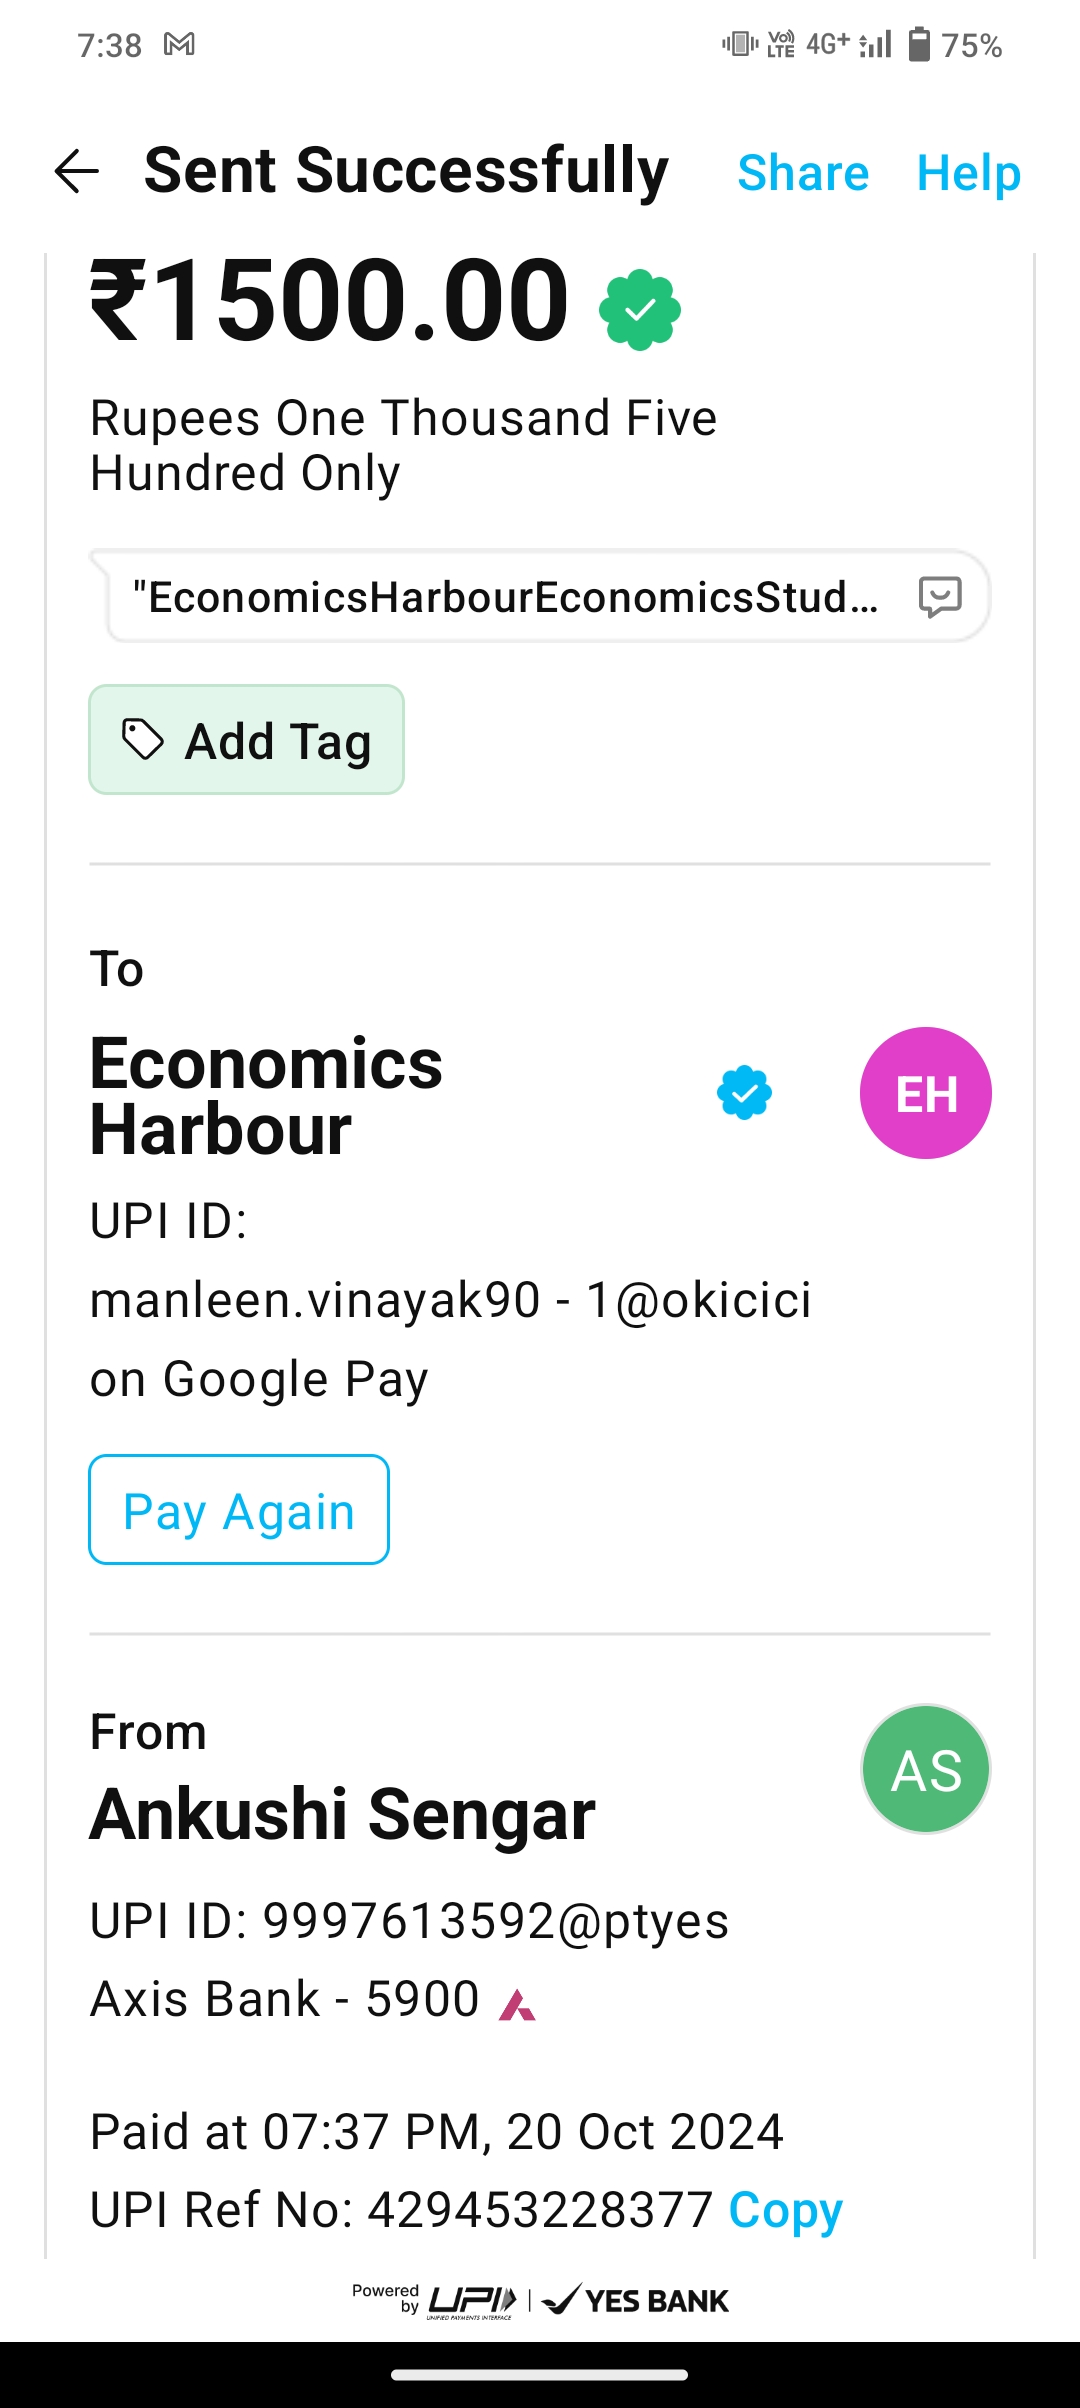Tap the AS sender avatar

[x=925, y=1769]
